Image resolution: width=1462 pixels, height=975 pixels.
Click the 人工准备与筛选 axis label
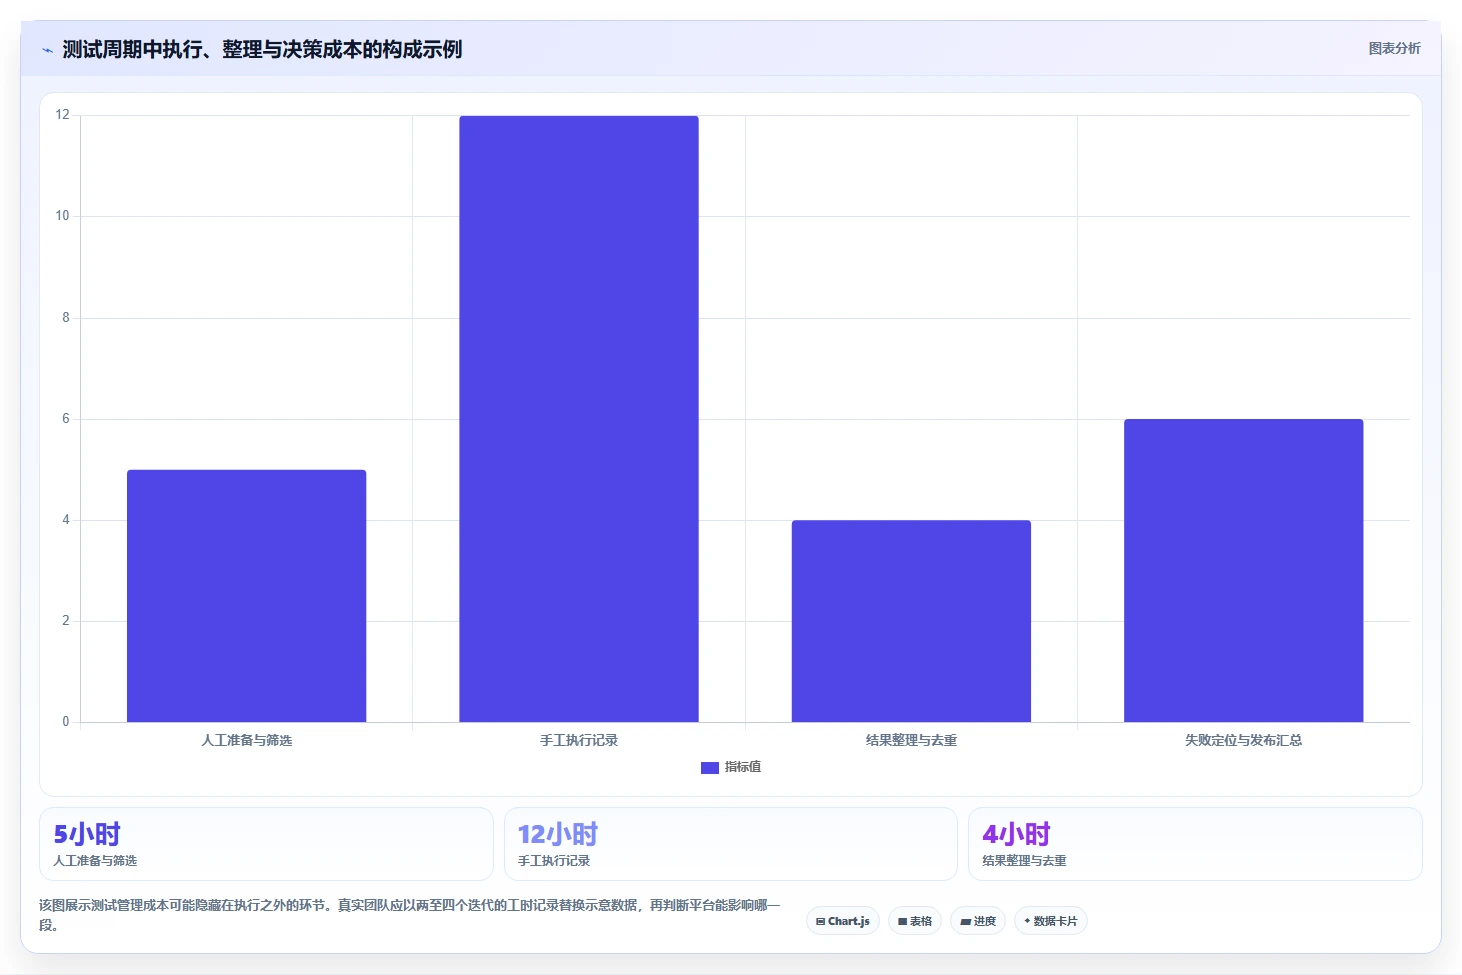coord(246,740)
